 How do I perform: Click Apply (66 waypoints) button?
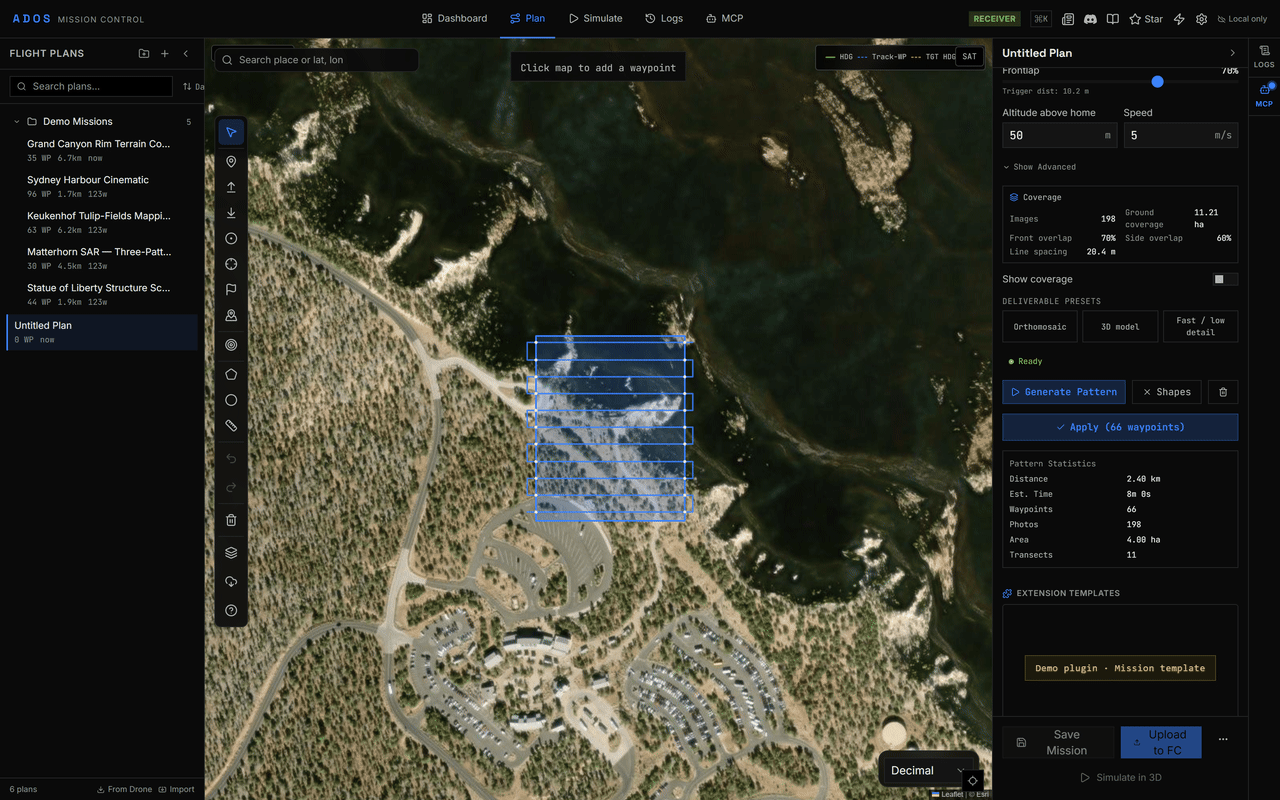(1120, 427)
